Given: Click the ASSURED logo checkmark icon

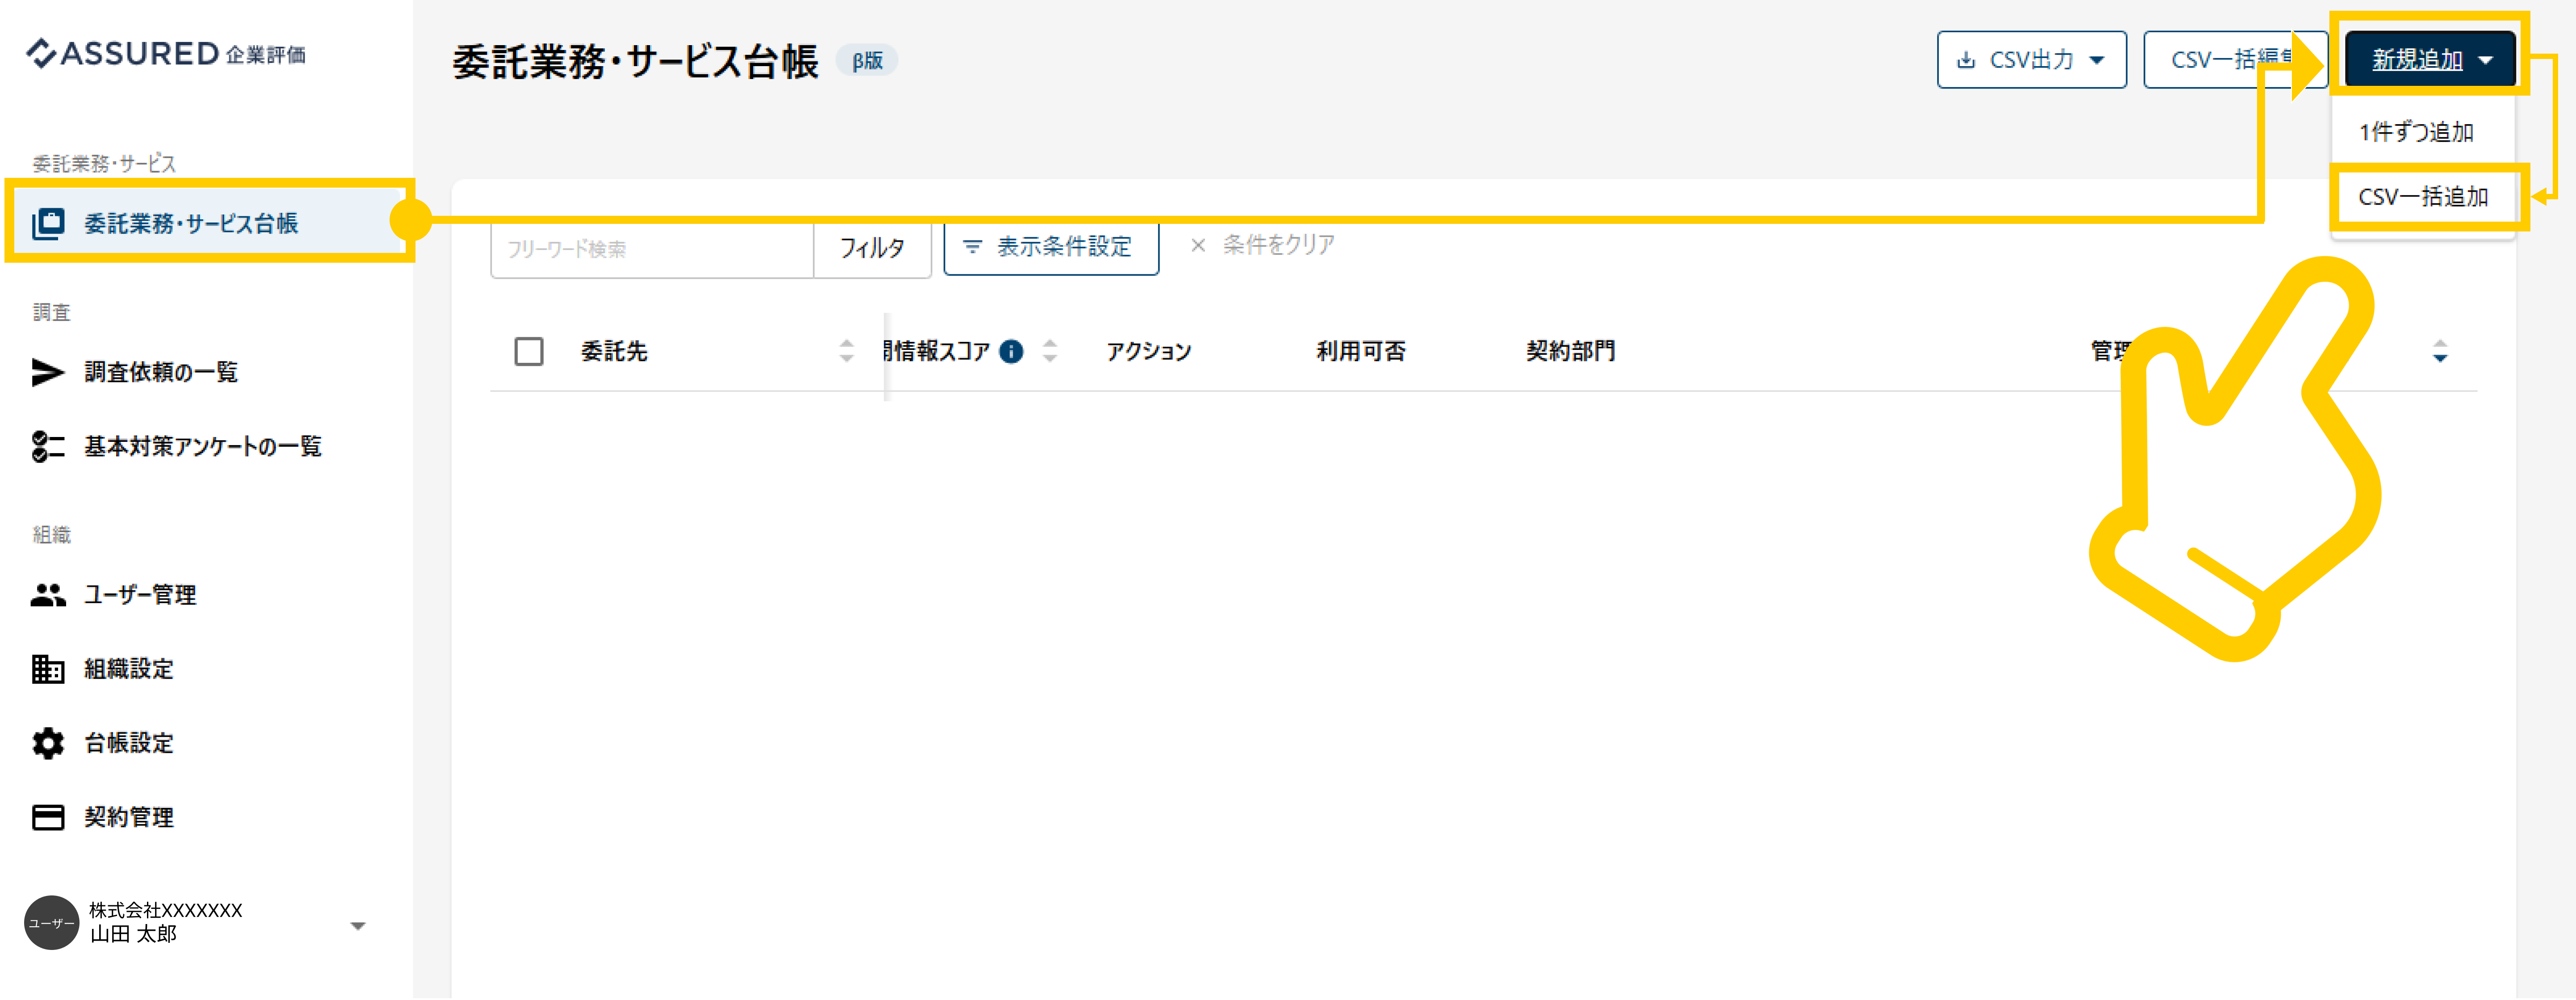Looking at the screenshot, I should [41, 53].
